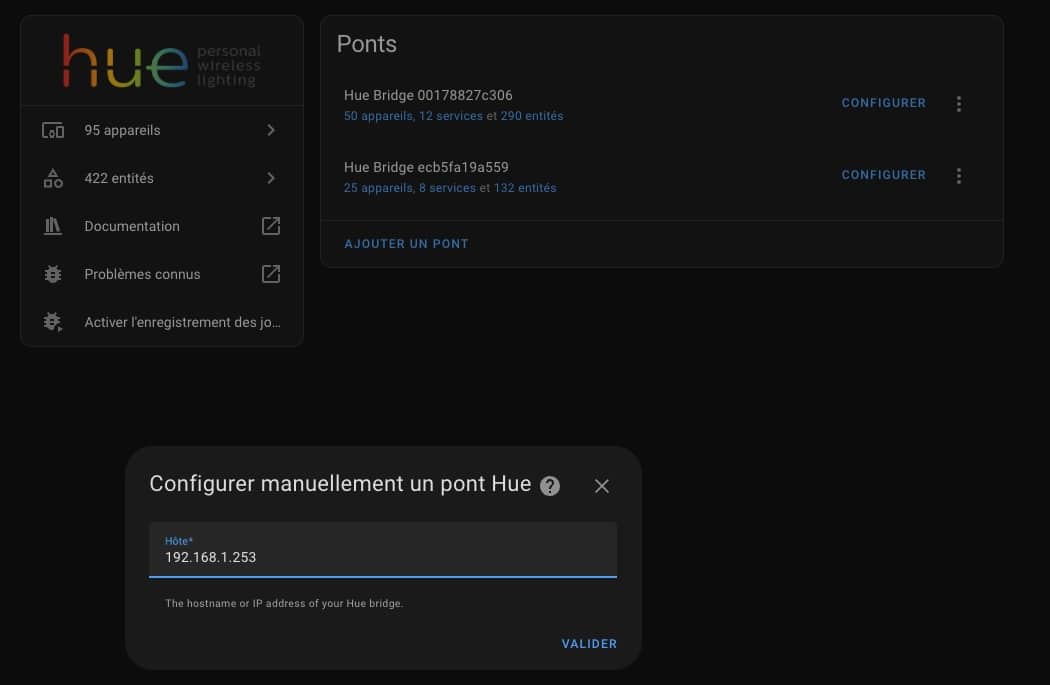This screenshot has width=1050, height=685.
Task: Open external link icon next to Documentation
Action: (x=271, y=226)
